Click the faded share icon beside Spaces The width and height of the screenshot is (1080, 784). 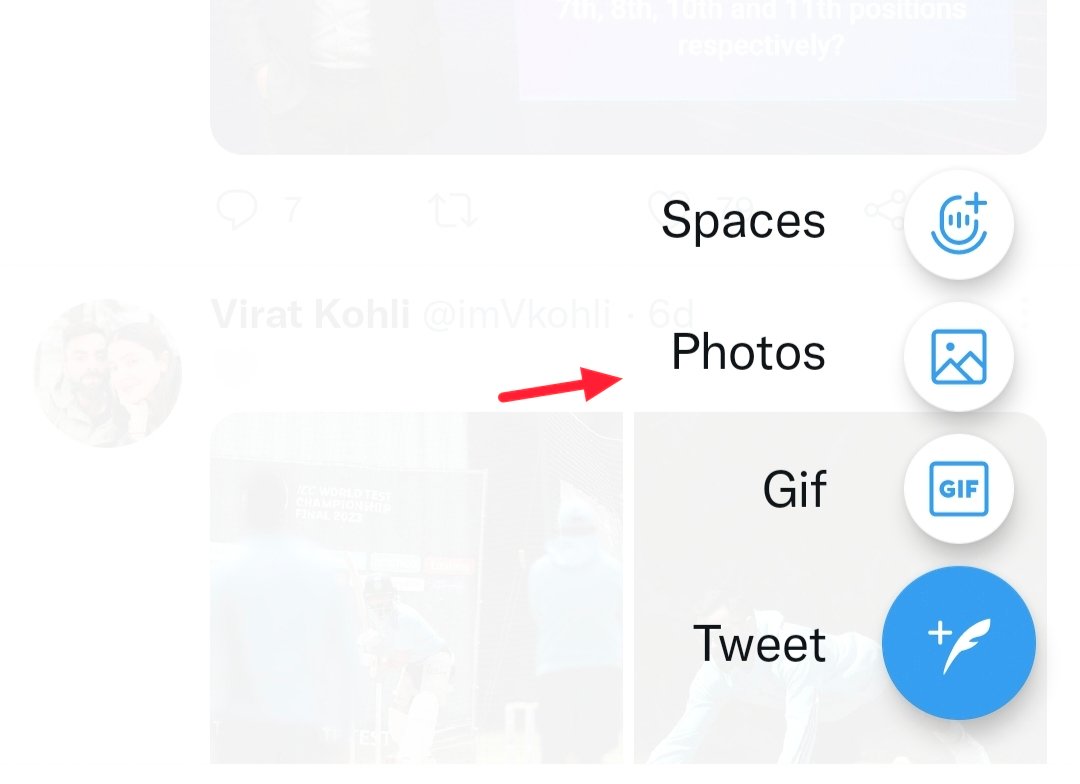point(884,210)
